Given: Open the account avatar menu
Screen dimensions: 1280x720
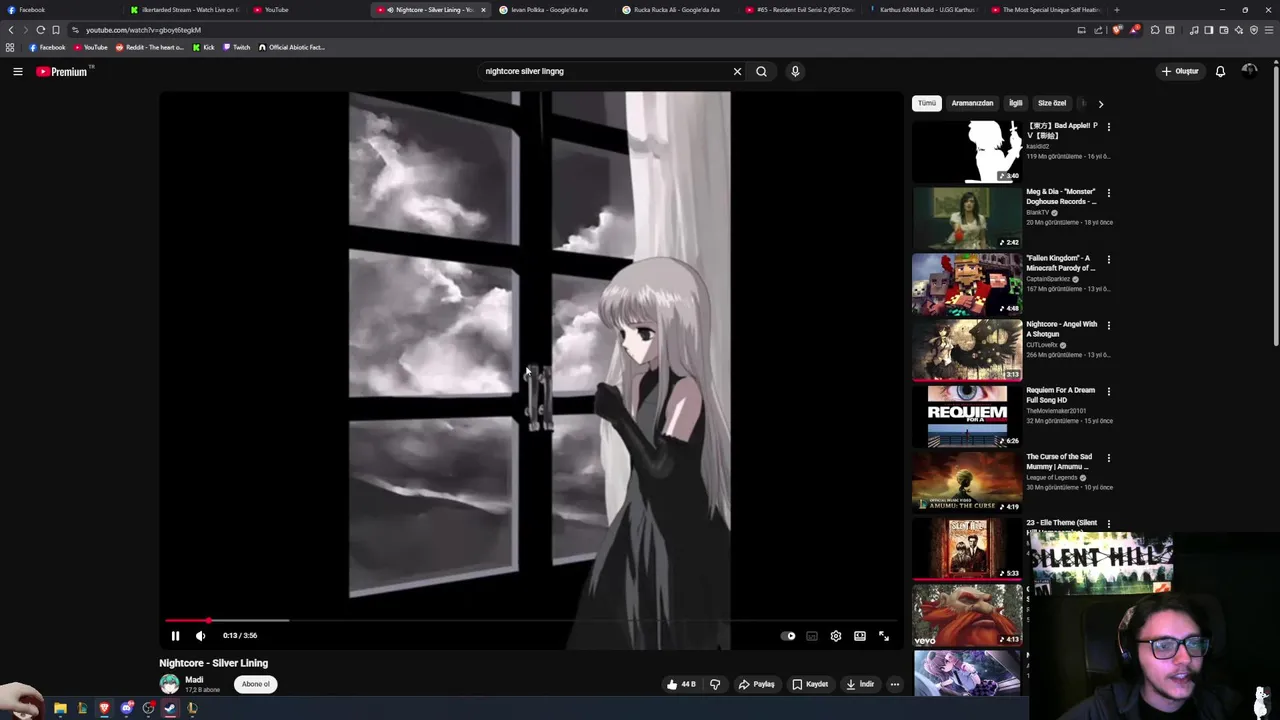Looking at the screenshot, I should point(1250,71).
